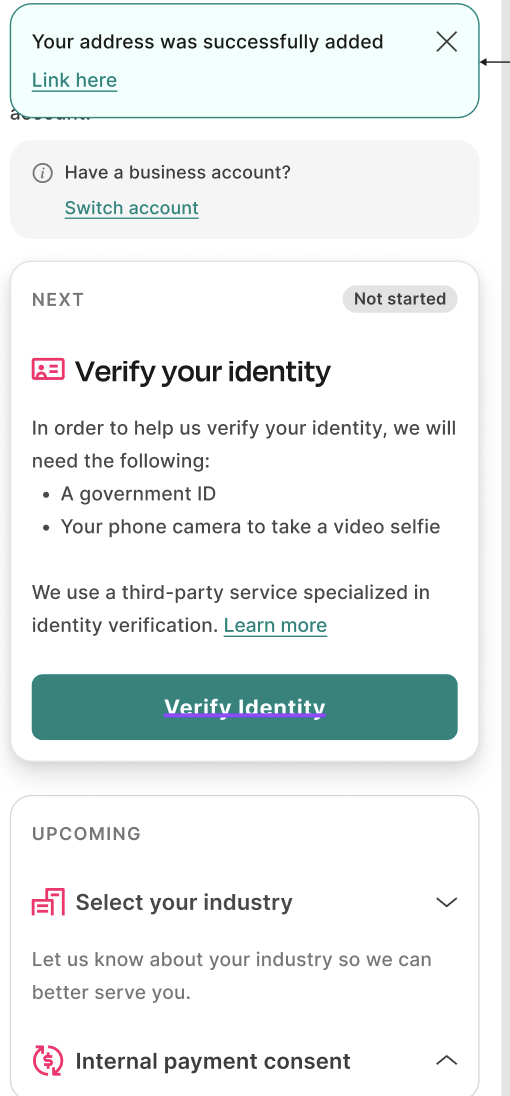The height and width of the screenshot is (1096, 510).
Task: Click the industry buildings icon
Action: coord(48,902)
